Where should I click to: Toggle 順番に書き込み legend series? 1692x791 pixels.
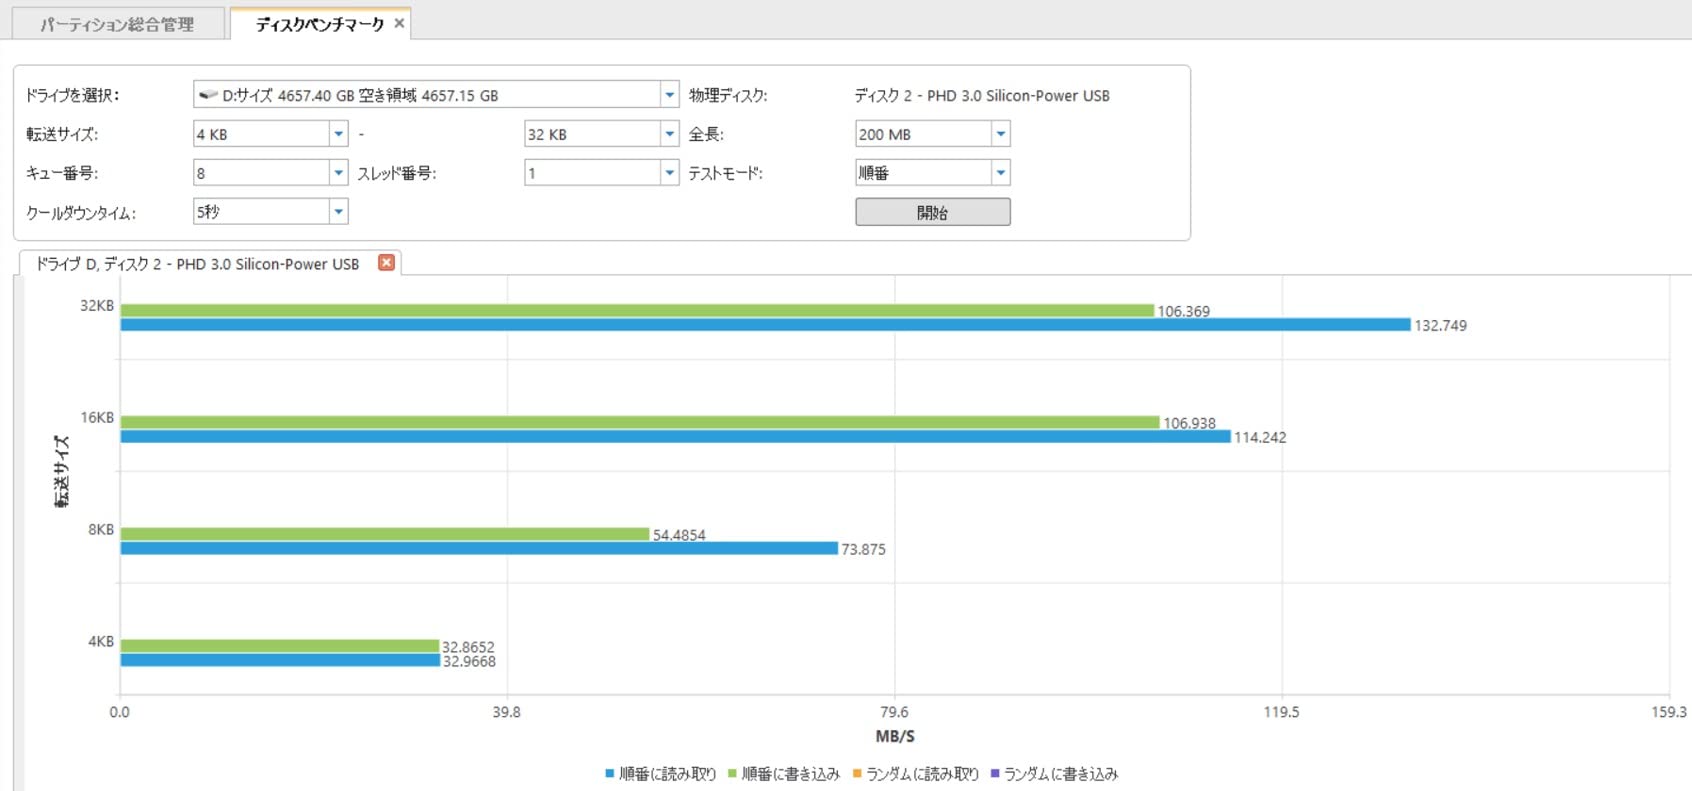(x=783, y=774)
